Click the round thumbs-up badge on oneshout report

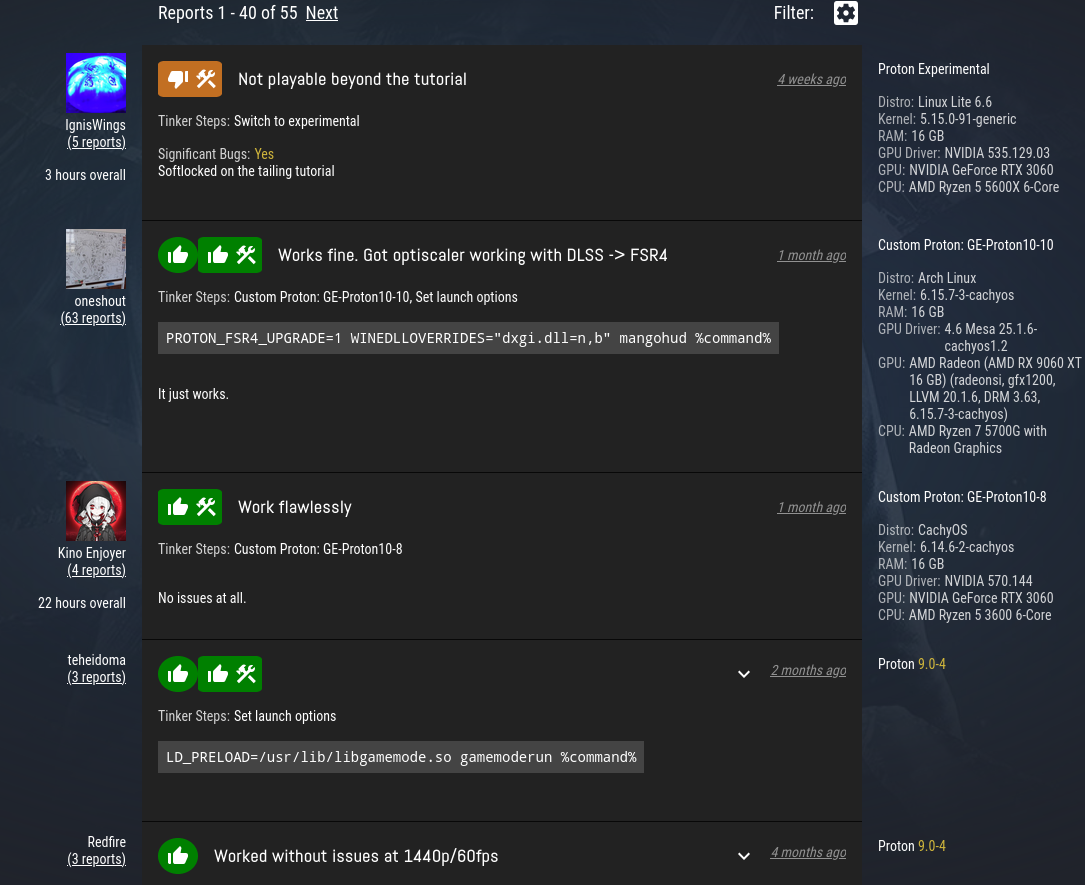(178, 255)
